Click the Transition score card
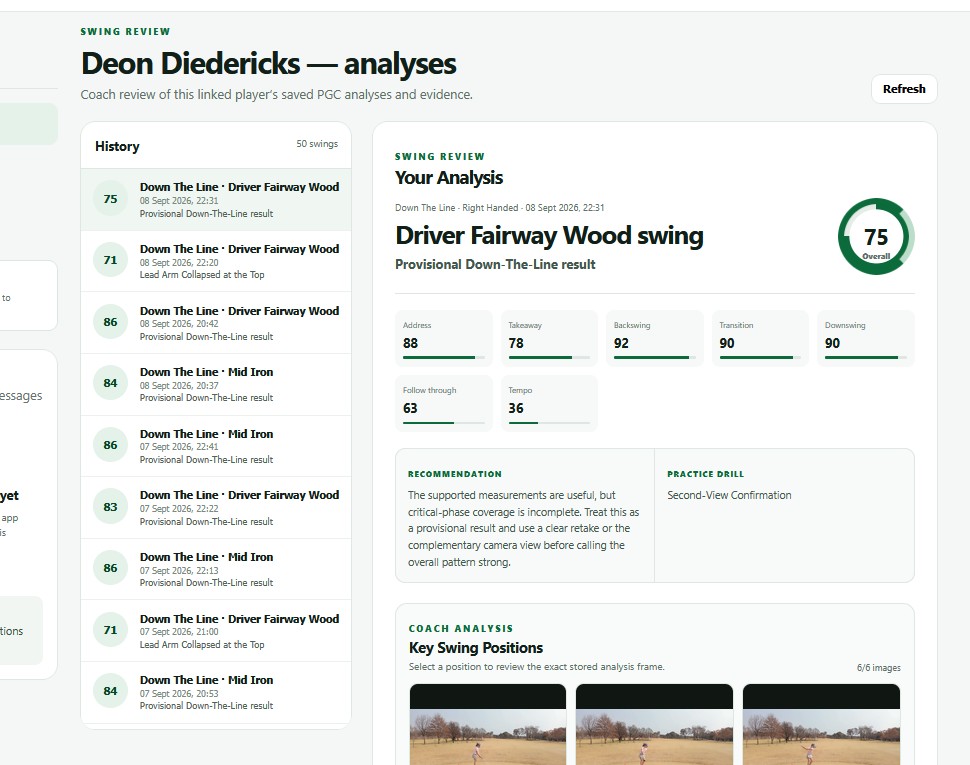 (760, 338)
